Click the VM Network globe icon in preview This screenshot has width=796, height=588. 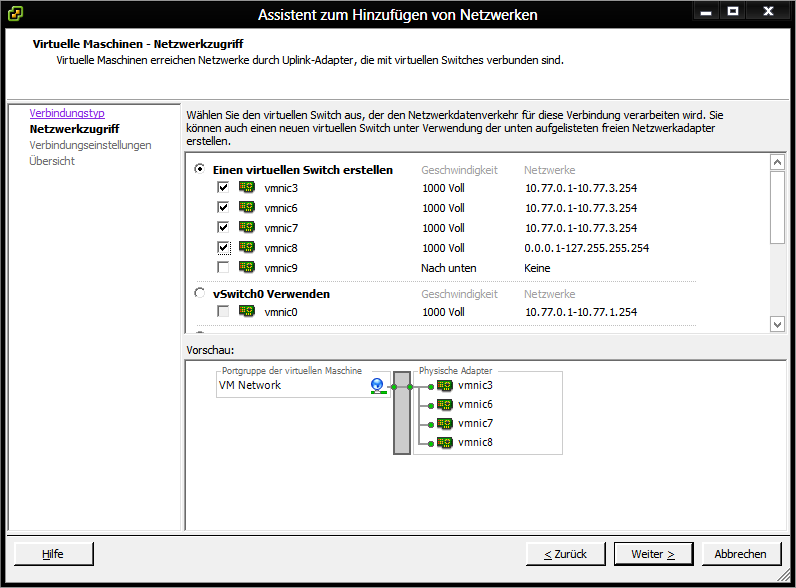tap(378, 385)
